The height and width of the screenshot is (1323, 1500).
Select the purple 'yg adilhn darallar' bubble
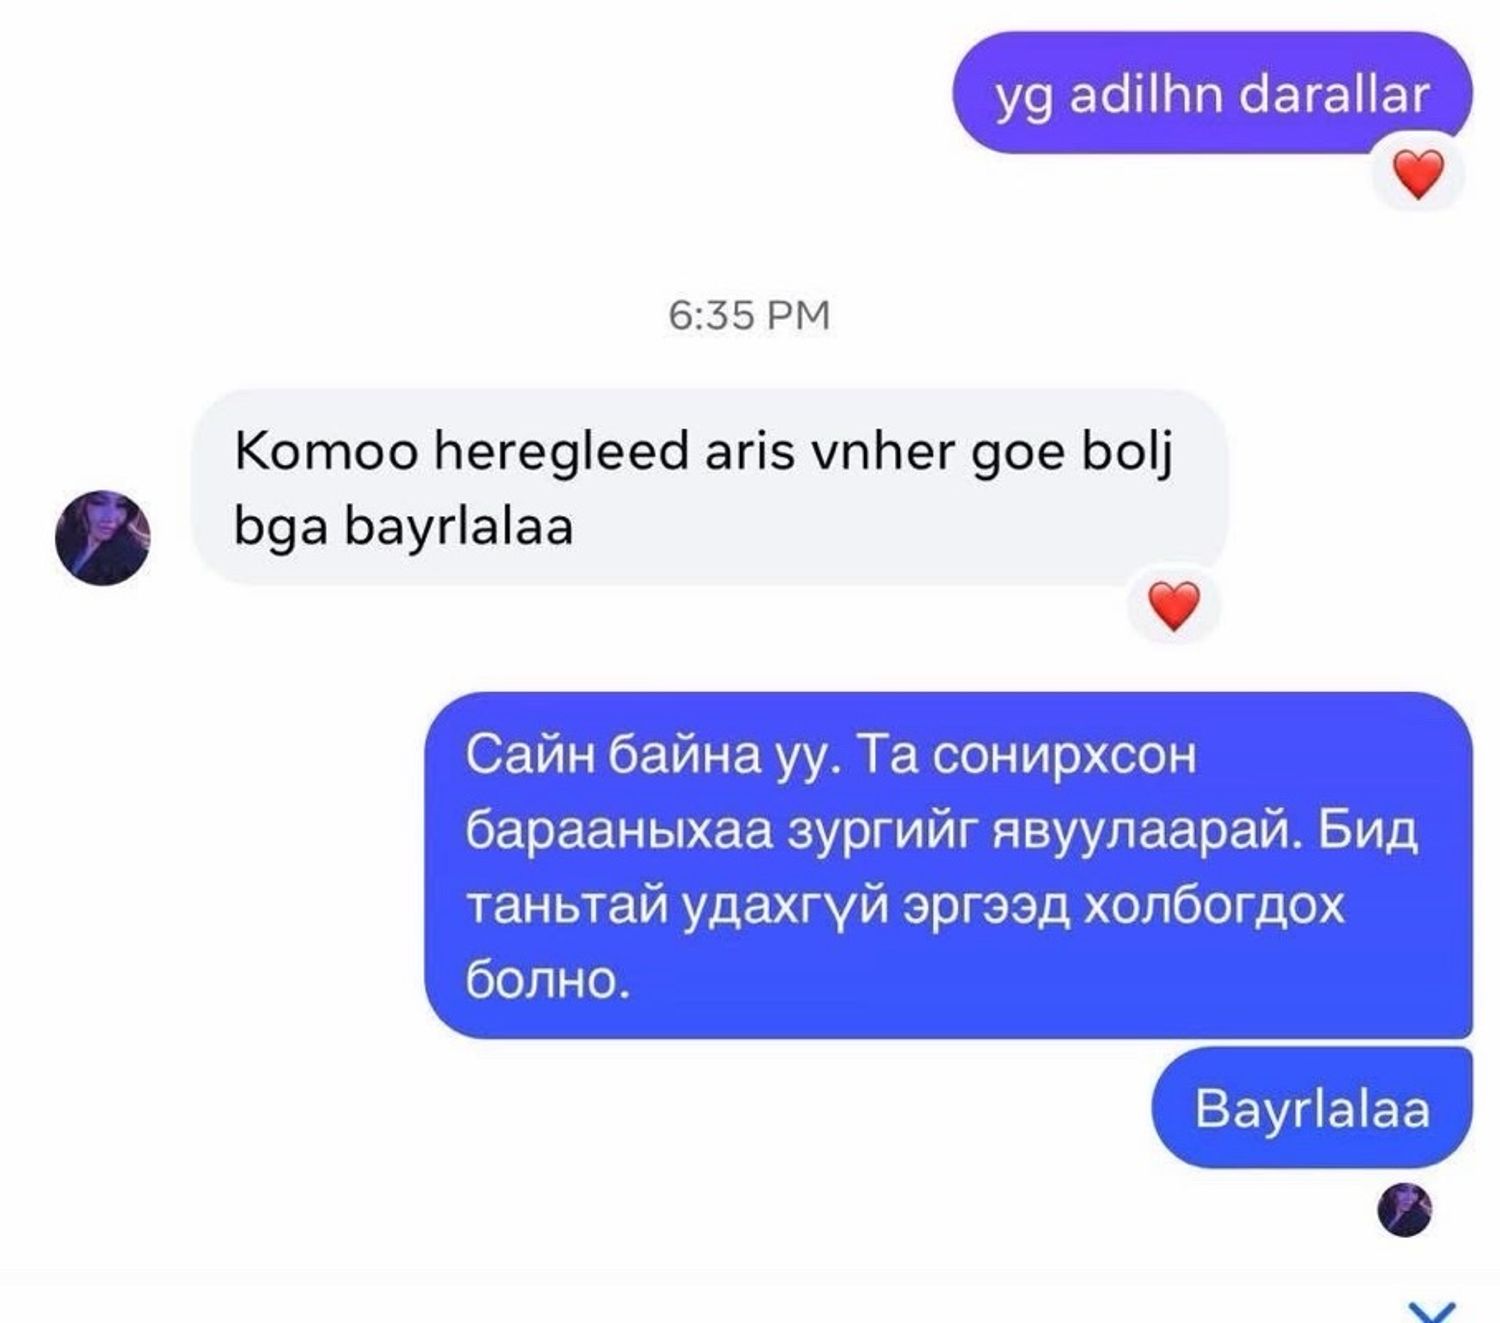coord(1212,93)
